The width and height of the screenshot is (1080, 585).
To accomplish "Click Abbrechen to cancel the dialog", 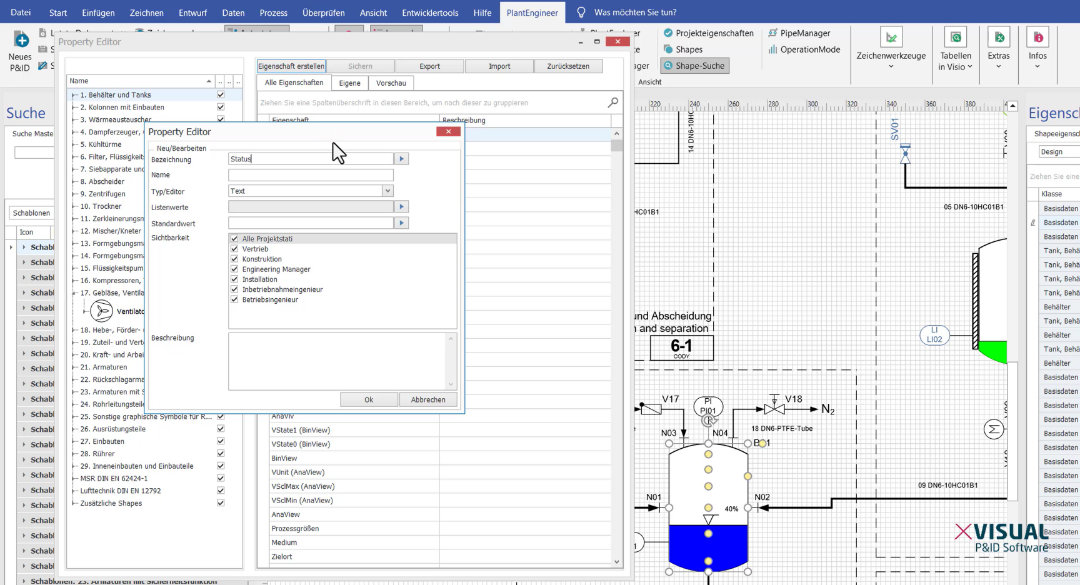I will coord(428,400).
